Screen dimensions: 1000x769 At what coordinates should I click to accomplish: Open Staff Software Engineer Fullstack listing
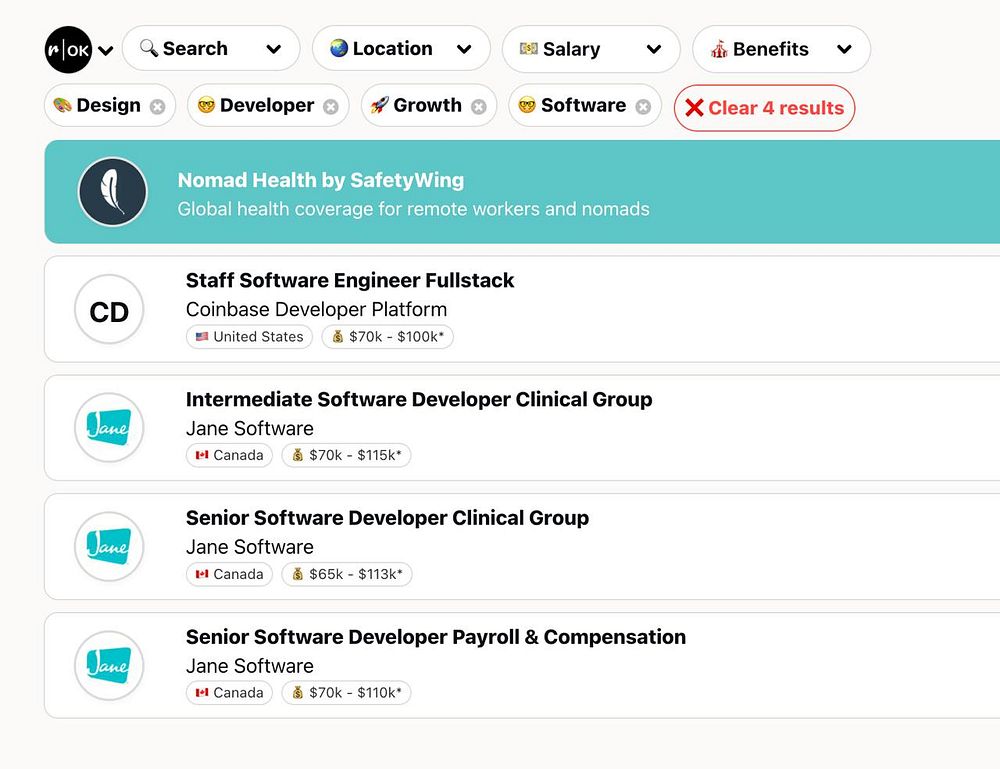tap(350, 281)
